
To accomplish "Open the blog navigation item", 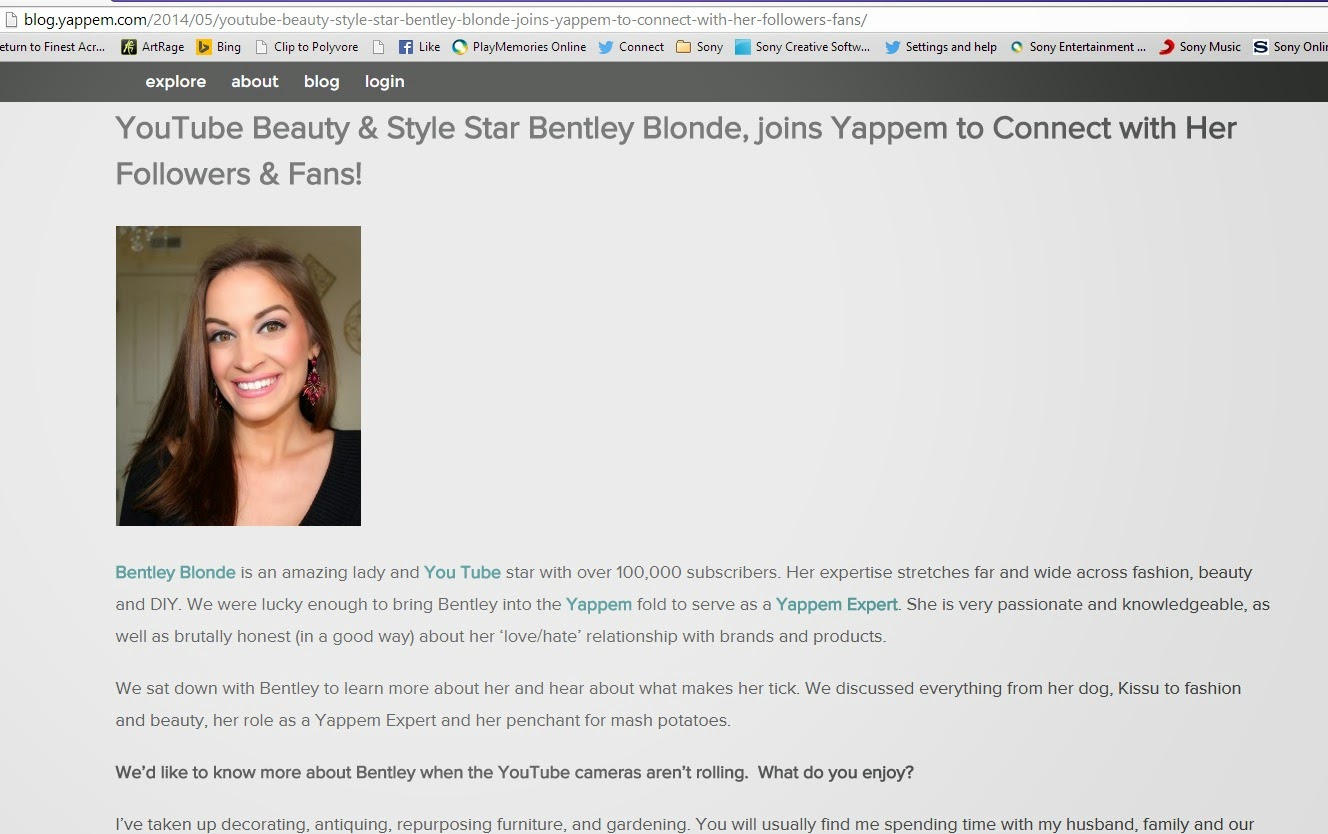I will coord(321,82).
